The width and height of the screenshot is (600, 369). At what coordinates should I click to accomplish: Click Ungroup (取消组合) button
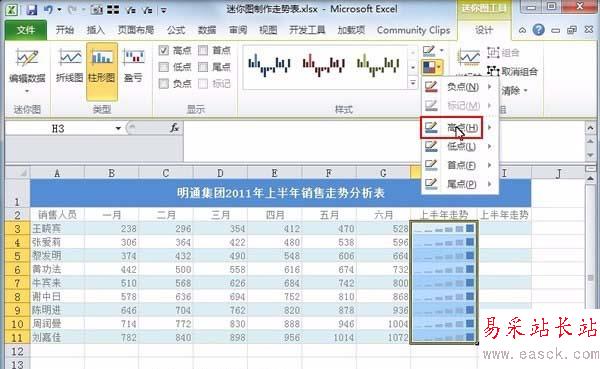[x=512, y=71]
